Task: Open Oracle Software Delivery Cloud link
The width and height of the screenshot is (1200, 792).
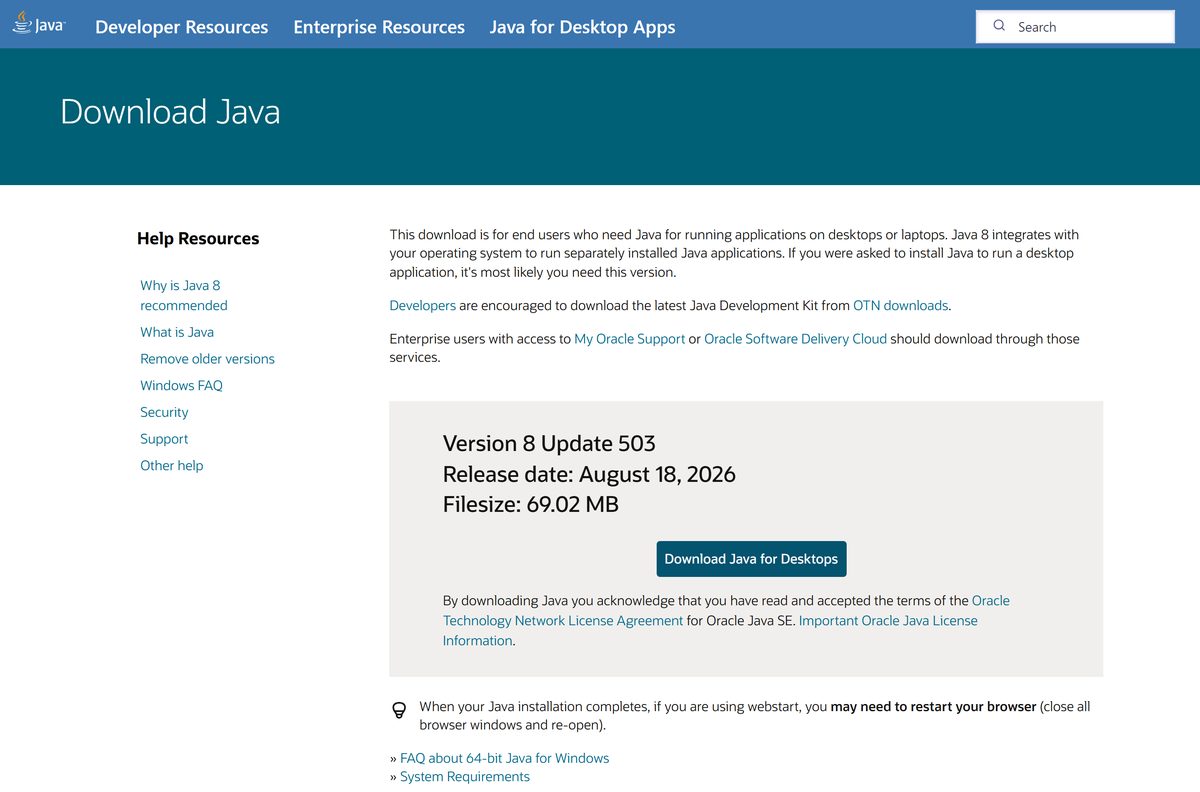Action: click(x=795, y=339)
